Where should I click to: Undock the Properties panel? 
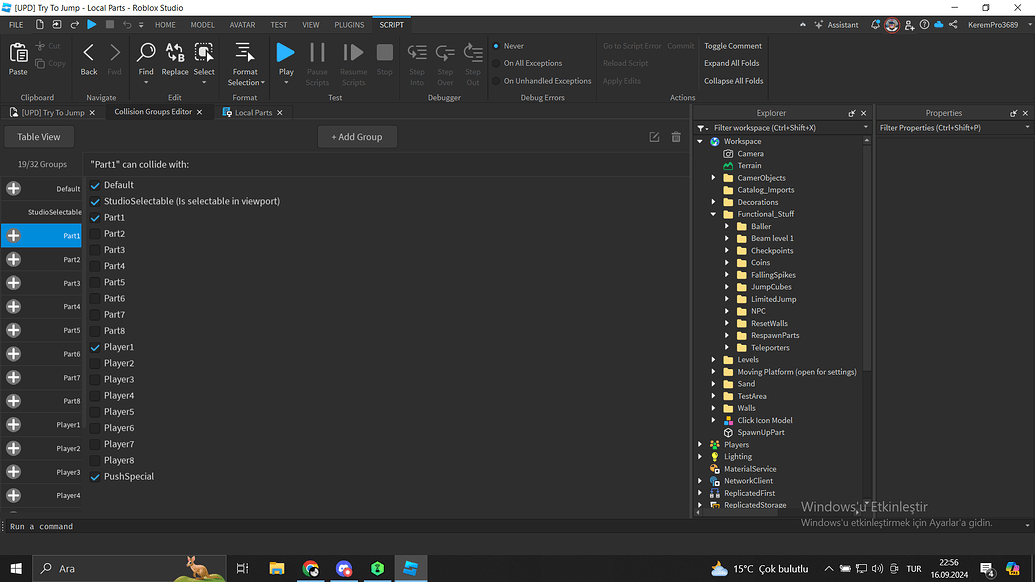click(1013, 113)
